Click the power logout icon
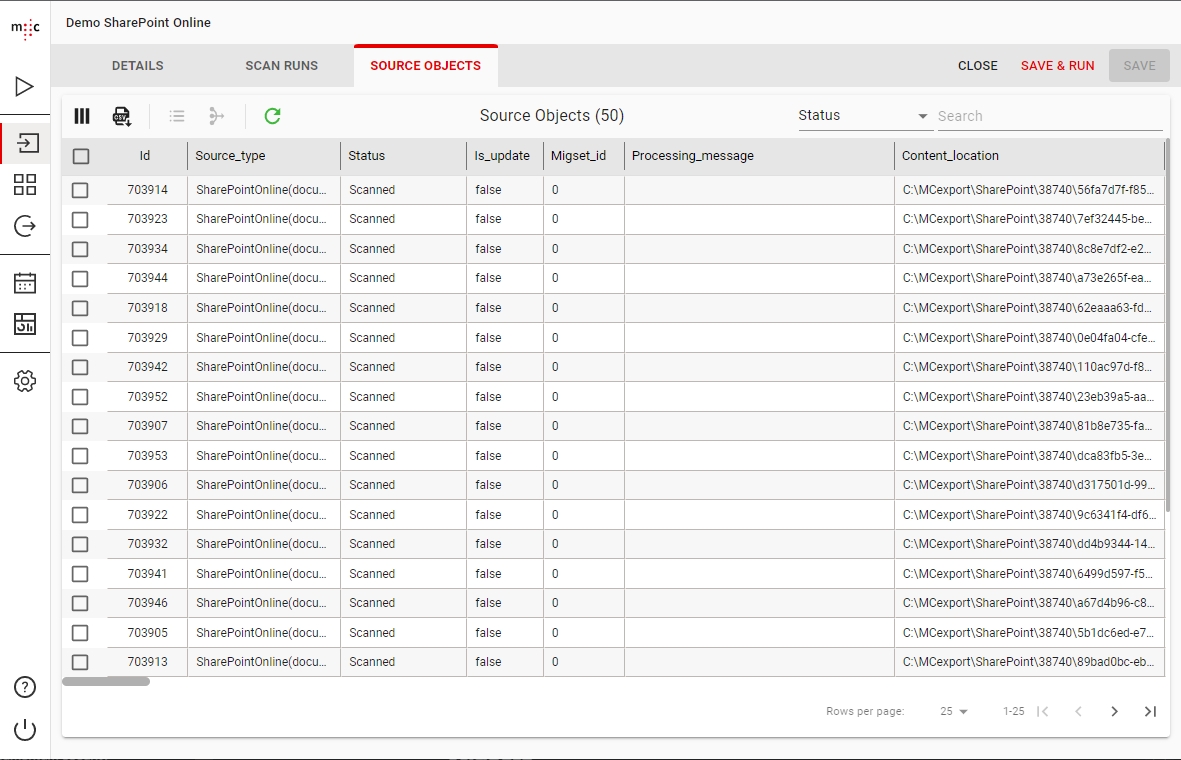1181x760 pixels. click(25, 730)
